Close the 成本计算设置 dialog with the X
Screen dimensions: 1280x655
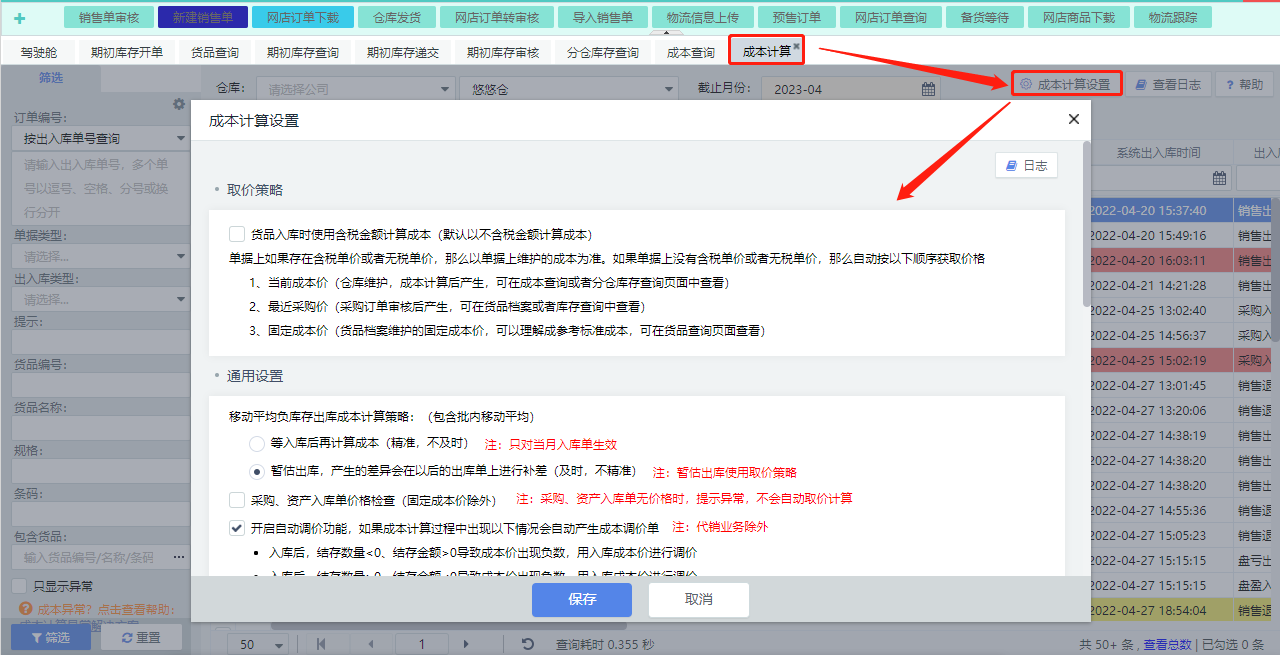(1074, 119)
